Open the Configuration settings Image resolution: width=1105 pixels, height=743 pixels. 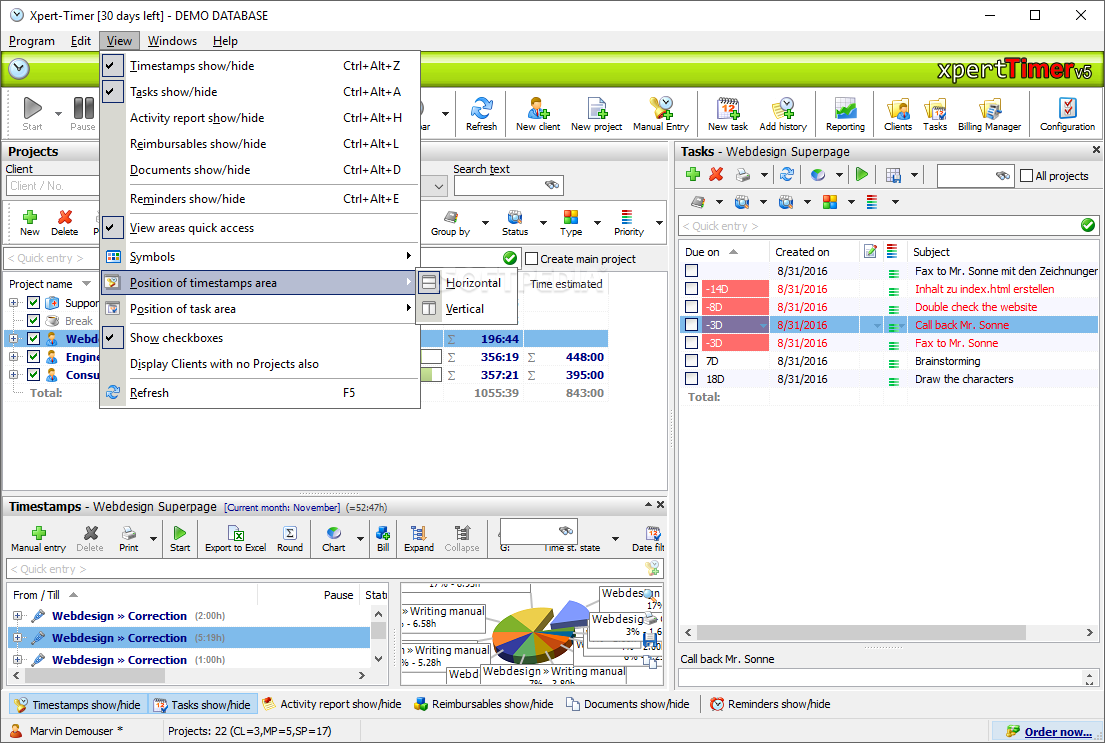[x=1068, y=113]
